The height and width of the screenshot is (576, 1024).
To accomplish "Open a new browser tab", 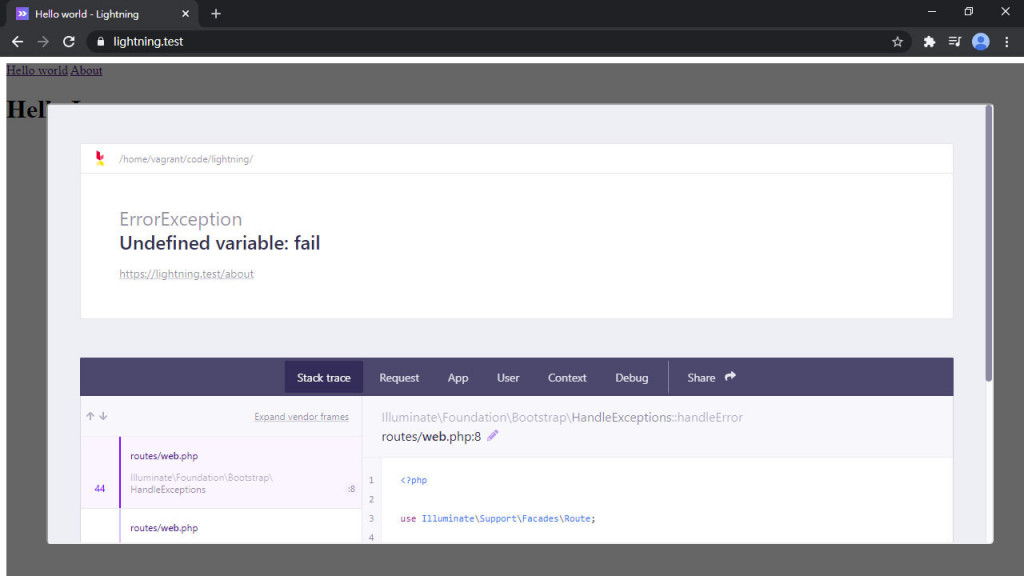I will 216,14.
